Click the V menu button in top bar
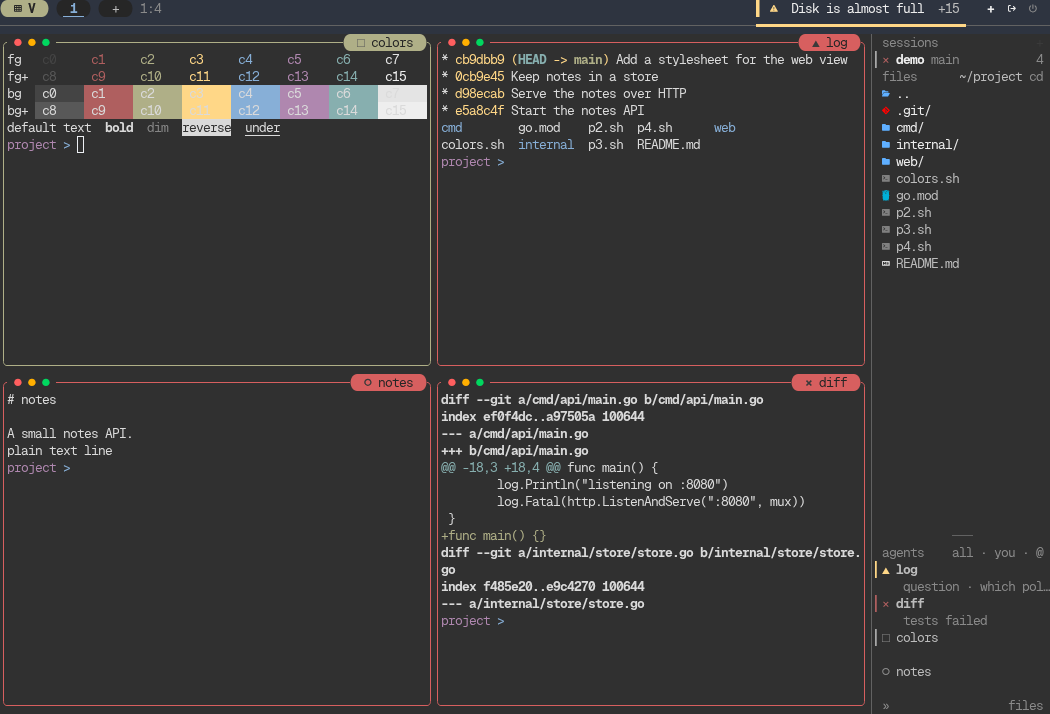Viewport: 1050px width, 714px height. click(24, 9)
